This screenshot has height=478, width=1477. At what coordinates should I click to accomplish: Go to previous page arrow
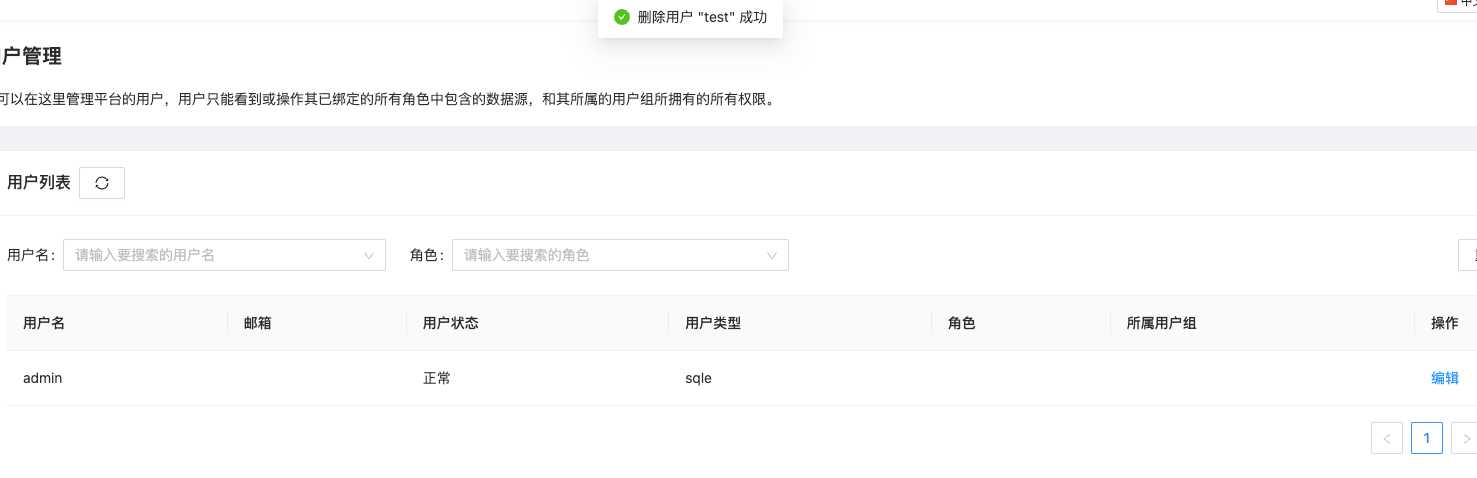click(1387, 438)
